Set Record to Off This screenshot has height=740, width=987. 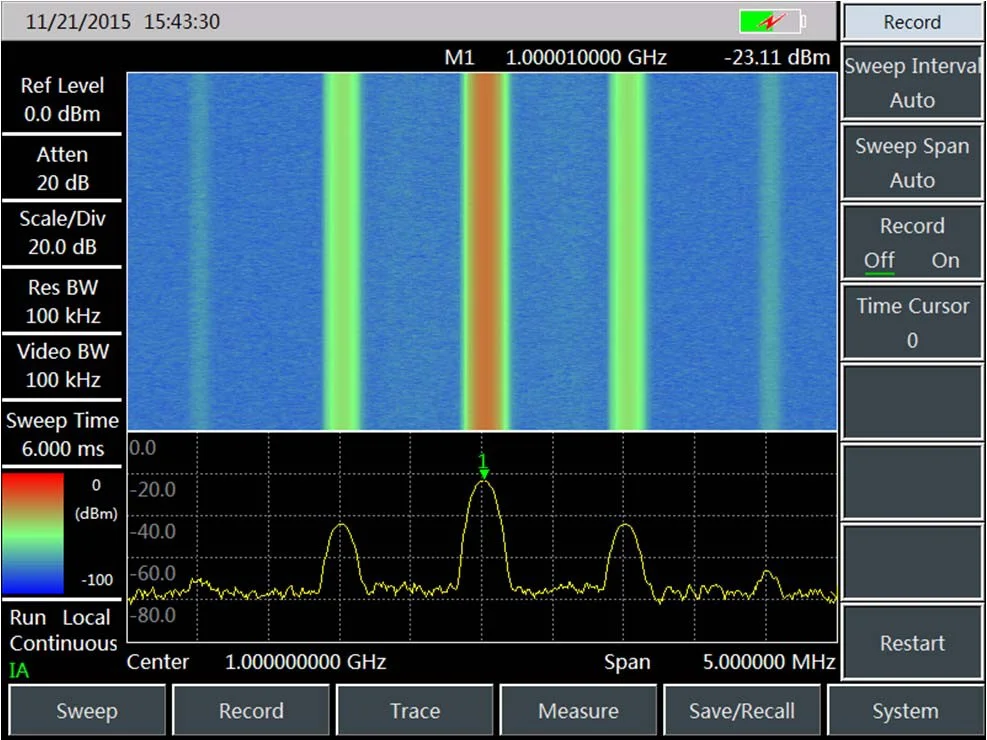coord(879,260)
